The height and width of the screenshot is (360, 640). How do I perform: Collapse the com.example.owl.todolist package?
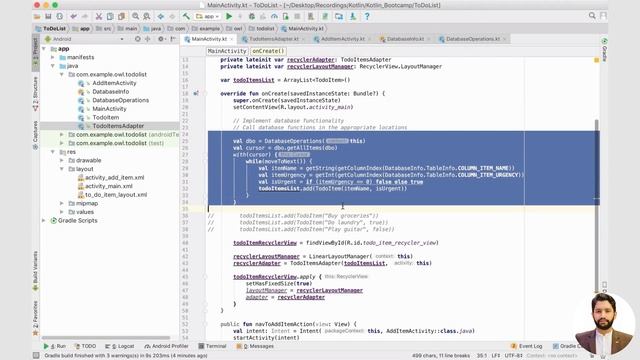[x=62, y=74]
